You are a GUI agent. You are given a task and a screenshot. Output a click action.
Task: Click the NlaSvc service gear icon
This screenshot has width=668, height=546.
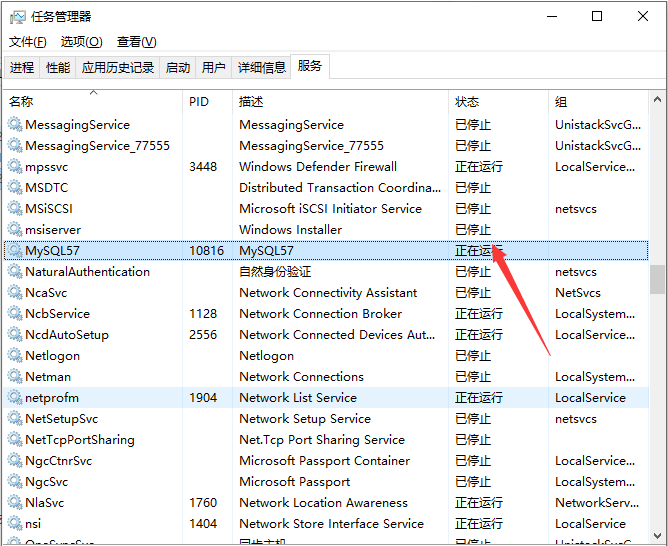14,503
